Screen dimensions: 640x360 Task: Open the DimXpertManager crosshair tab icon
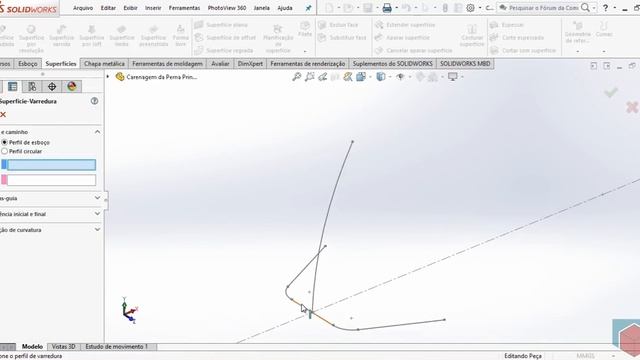(x=52, y=86)
